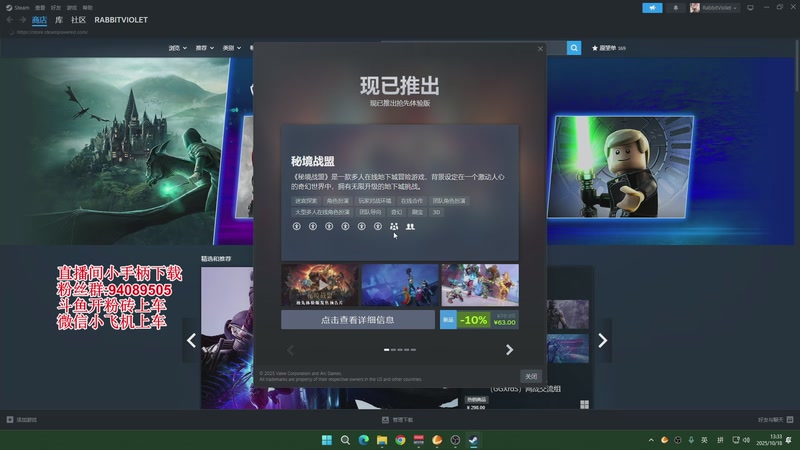Screen dimensions: 800x450
Task: Open File Explorer from taskbar
Action: coord(382,440)
